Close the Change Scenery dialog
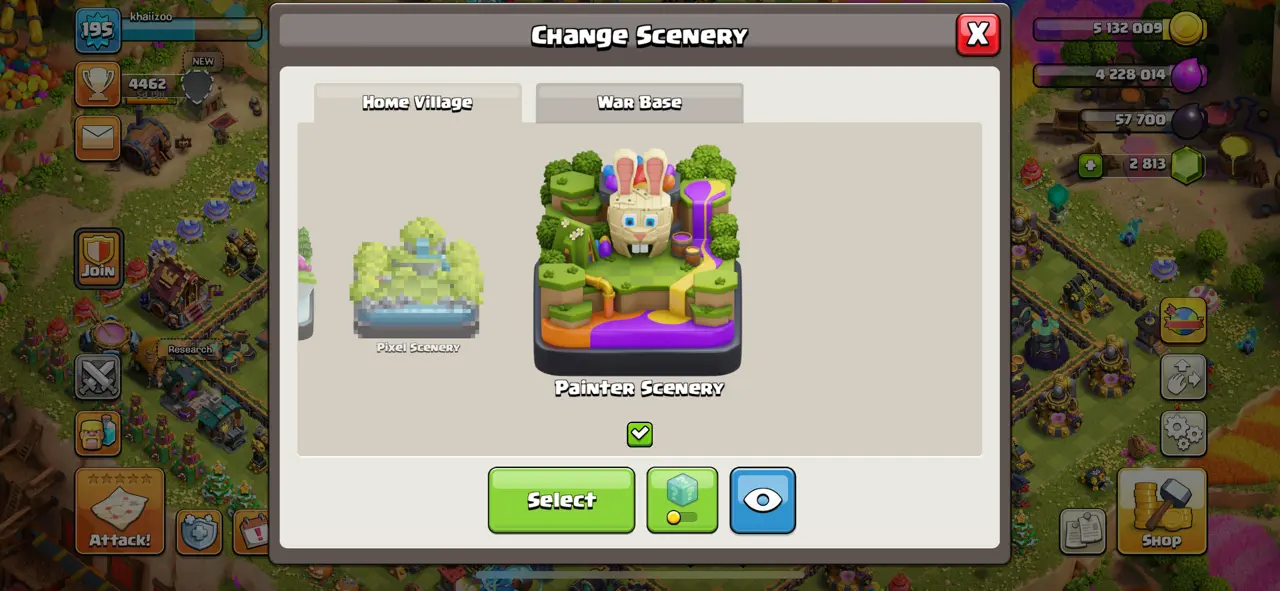The image size is (1280, 591). coord(978,34)
